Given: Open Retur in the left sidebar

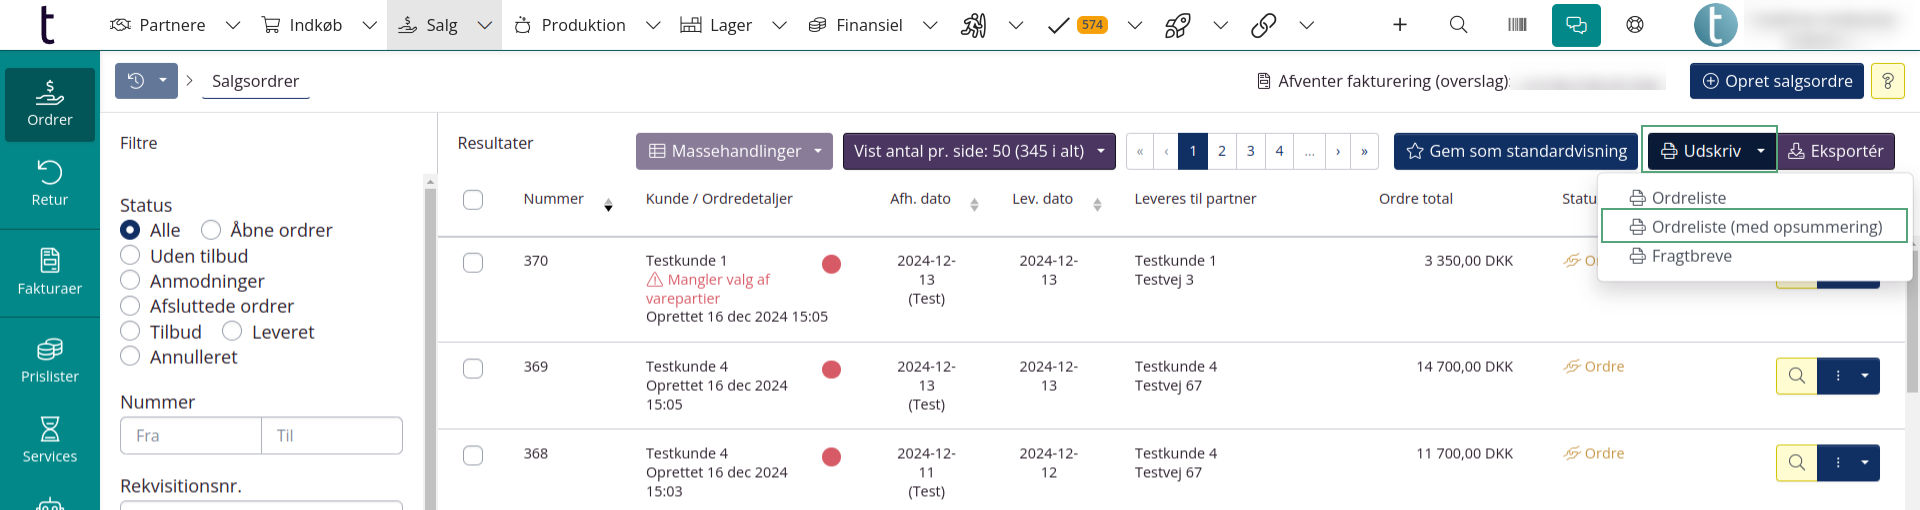Looking at the screenshot, I should [50, 184].
